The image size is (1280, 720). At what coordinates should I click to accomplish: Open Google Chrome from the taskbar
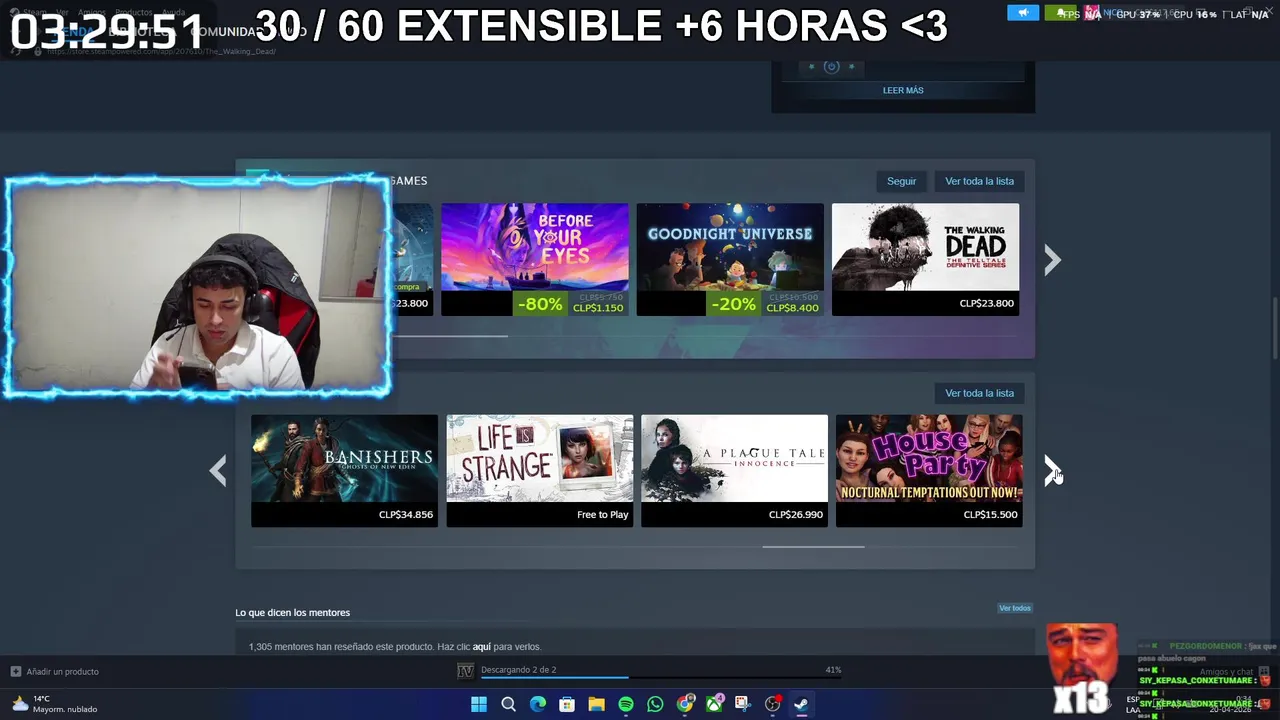(x=685, y=704)
